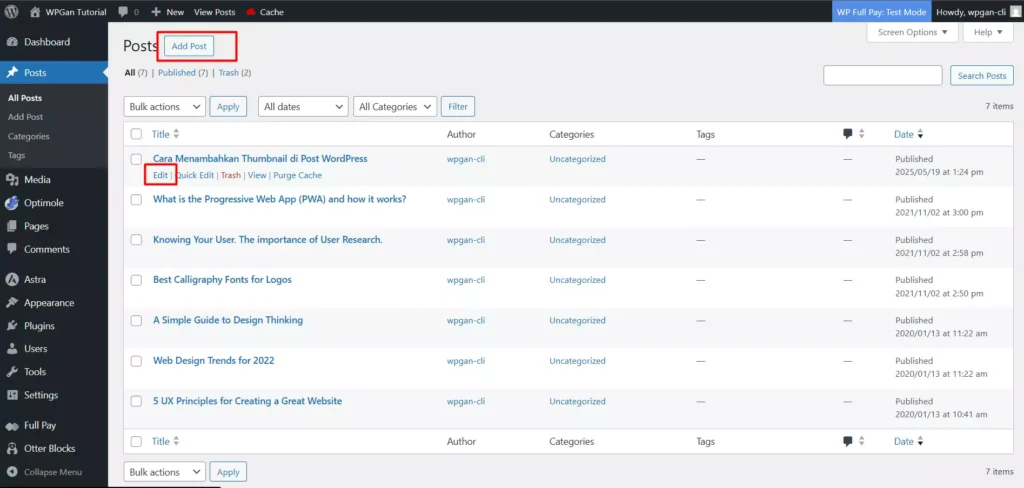The width and height of the screenshot is (1024, 488).
Task: Click the Settings sliders icon
Action: click(x=12, y=395)
